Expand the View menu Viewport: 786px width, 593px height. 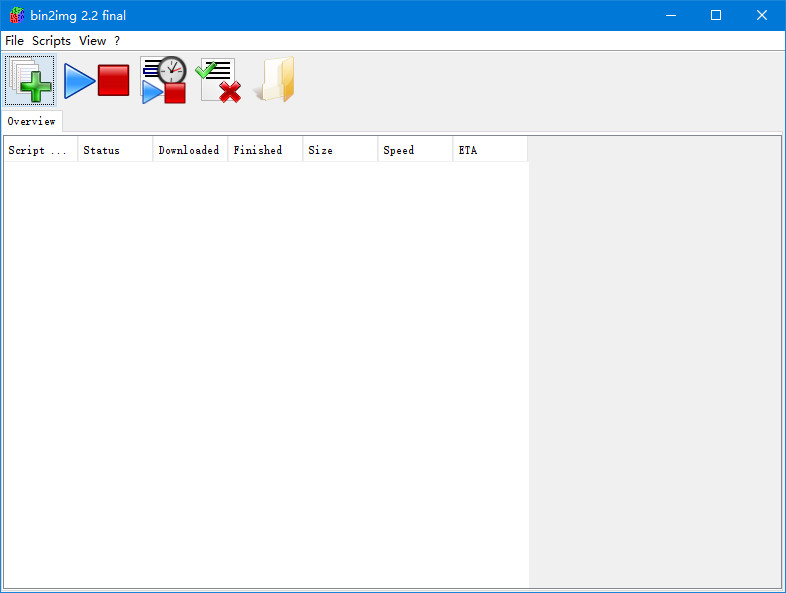92,41
